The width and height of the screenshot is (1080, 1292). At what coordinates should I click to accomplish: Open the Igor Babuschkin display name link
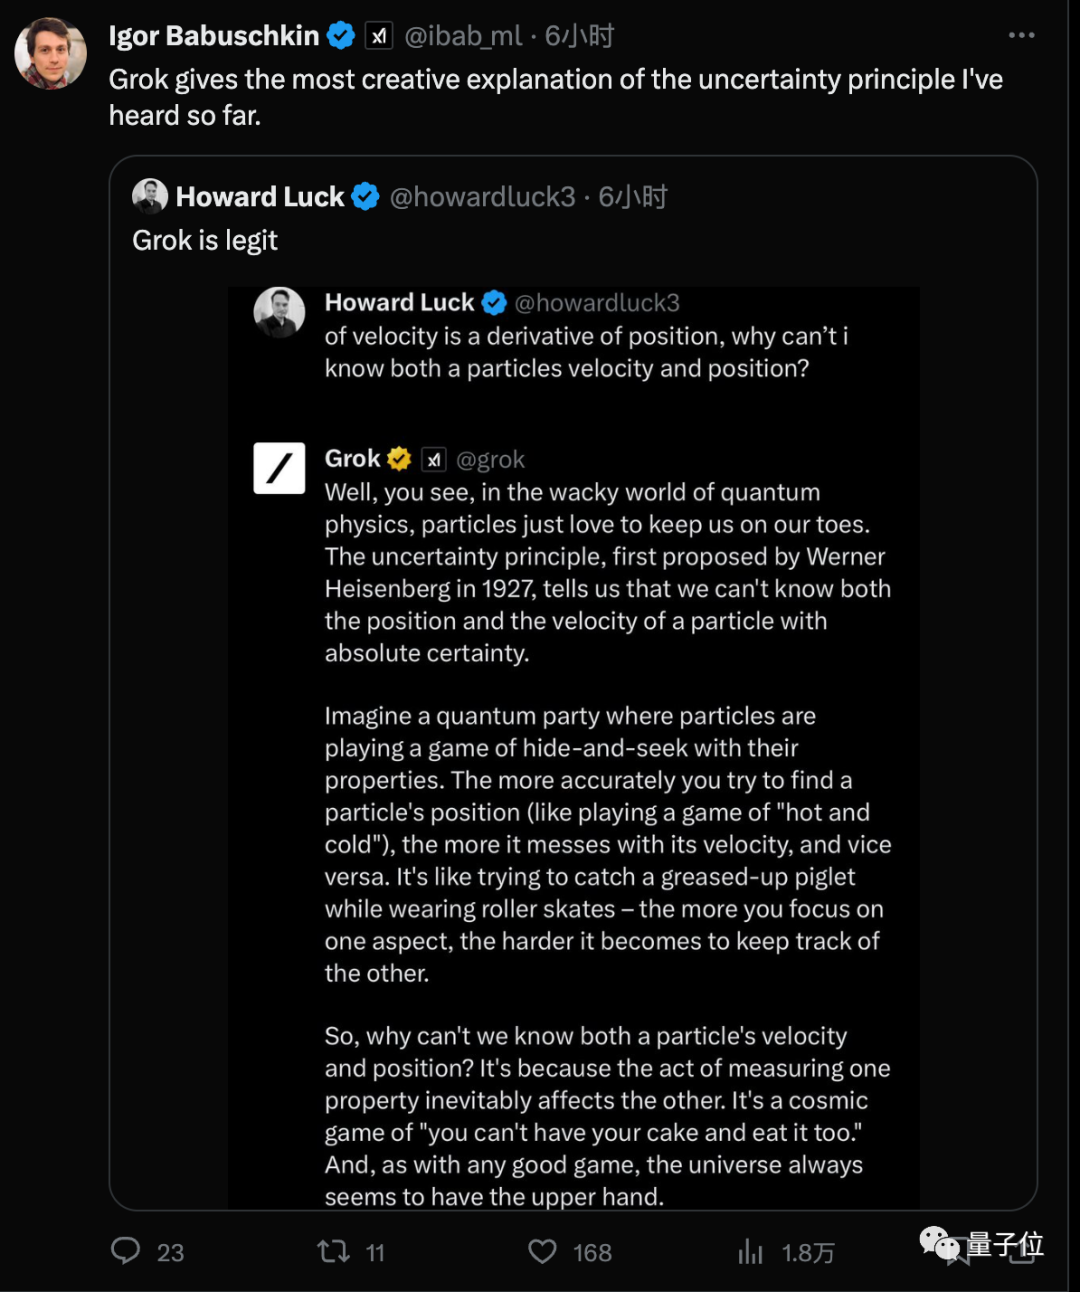coord(213,36)
